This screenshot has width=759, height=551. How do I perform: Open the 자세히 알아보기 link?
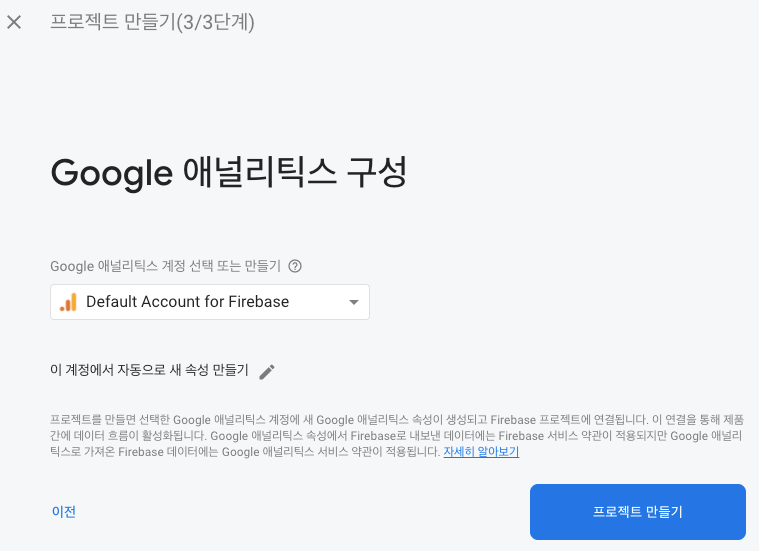point(481,452)
